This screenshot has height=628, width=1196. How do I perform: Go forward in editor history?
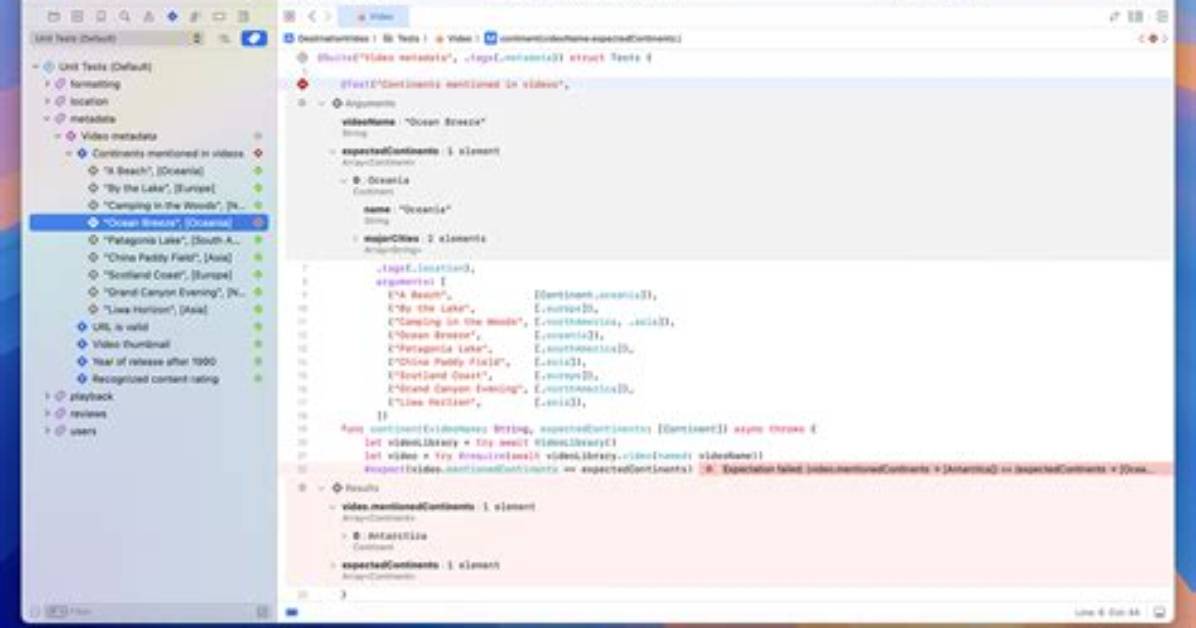(328, 16)
